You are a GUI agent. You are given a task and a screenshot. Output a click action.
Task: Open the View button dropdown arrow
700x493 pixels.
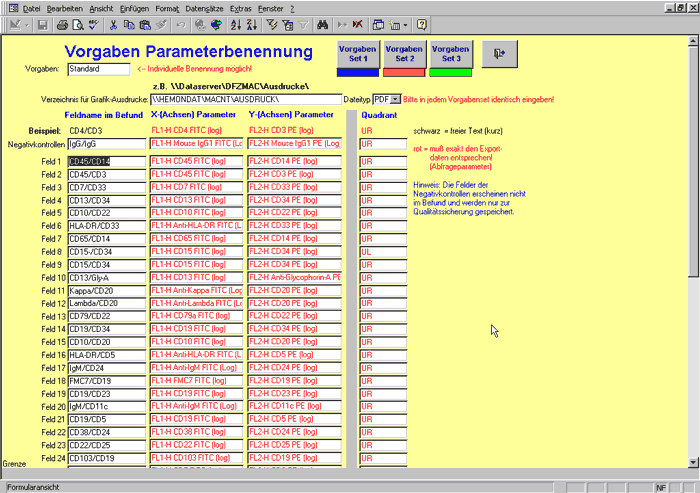pos(27,25)
